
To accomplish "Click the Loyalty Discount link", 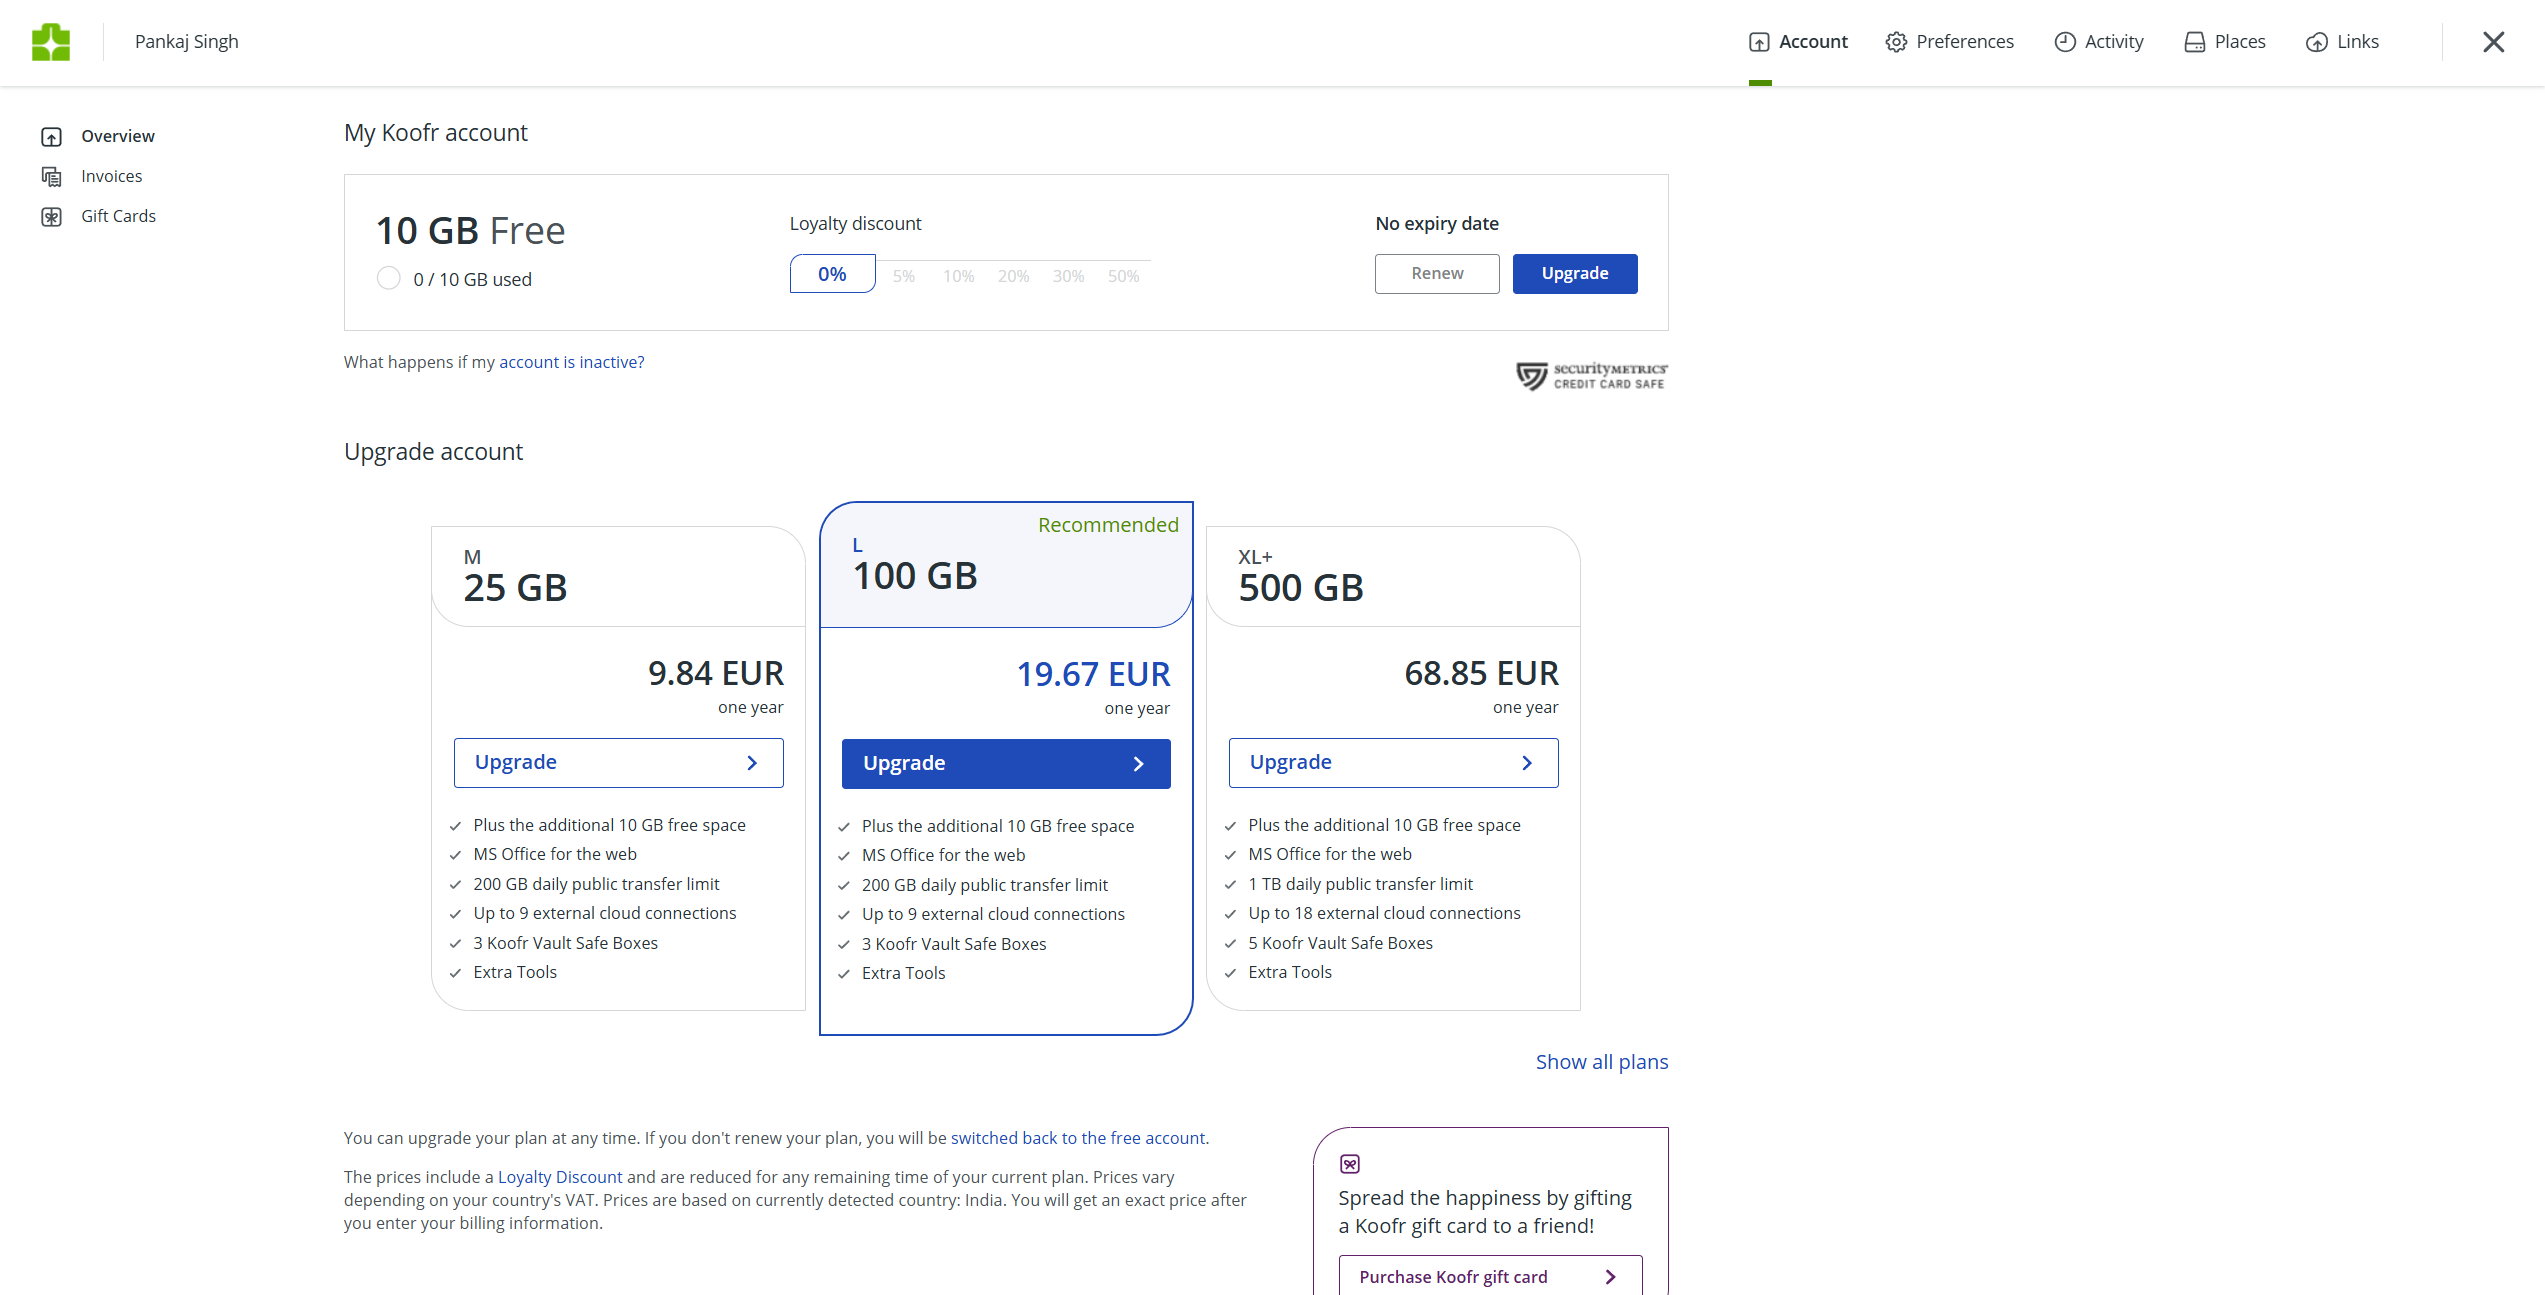I will (x=559, y=1176).
